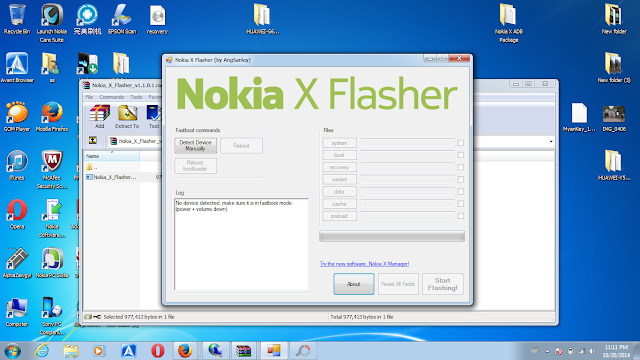
Task: Click the Reboot bootloader button
Action: tap(196, 166)
